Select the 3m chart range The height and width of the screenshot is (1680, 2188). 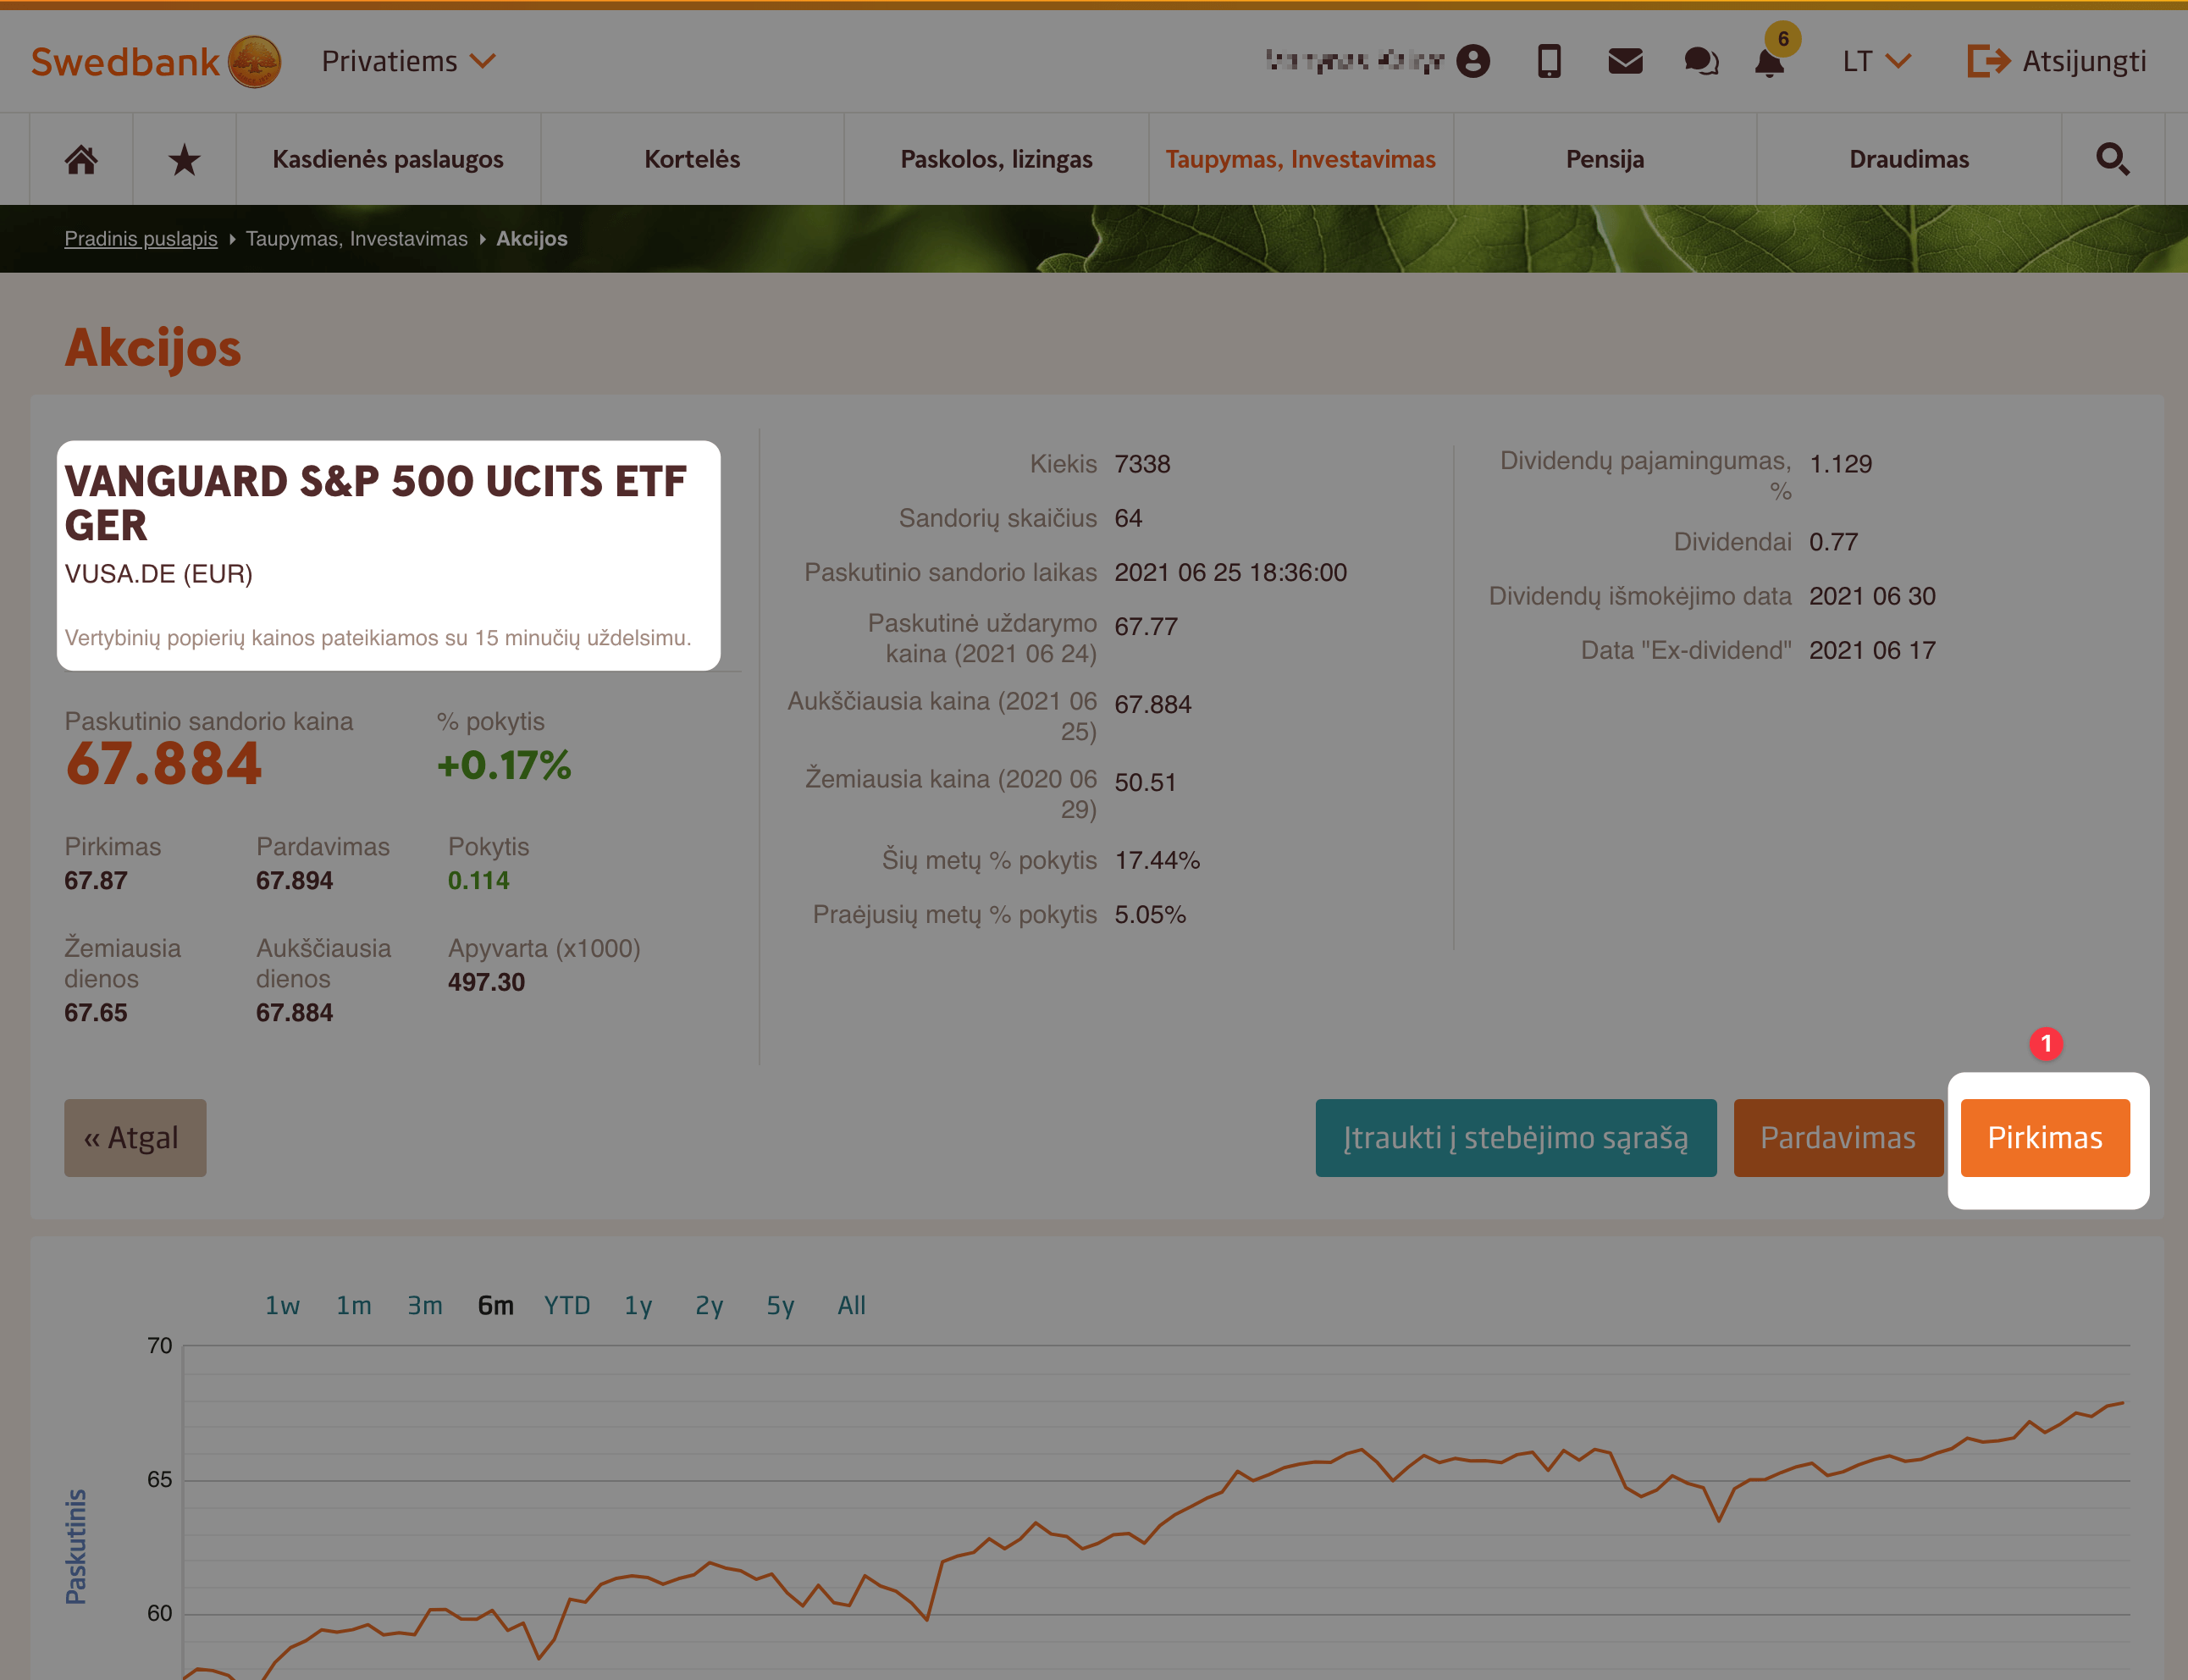pos(424,1305)
